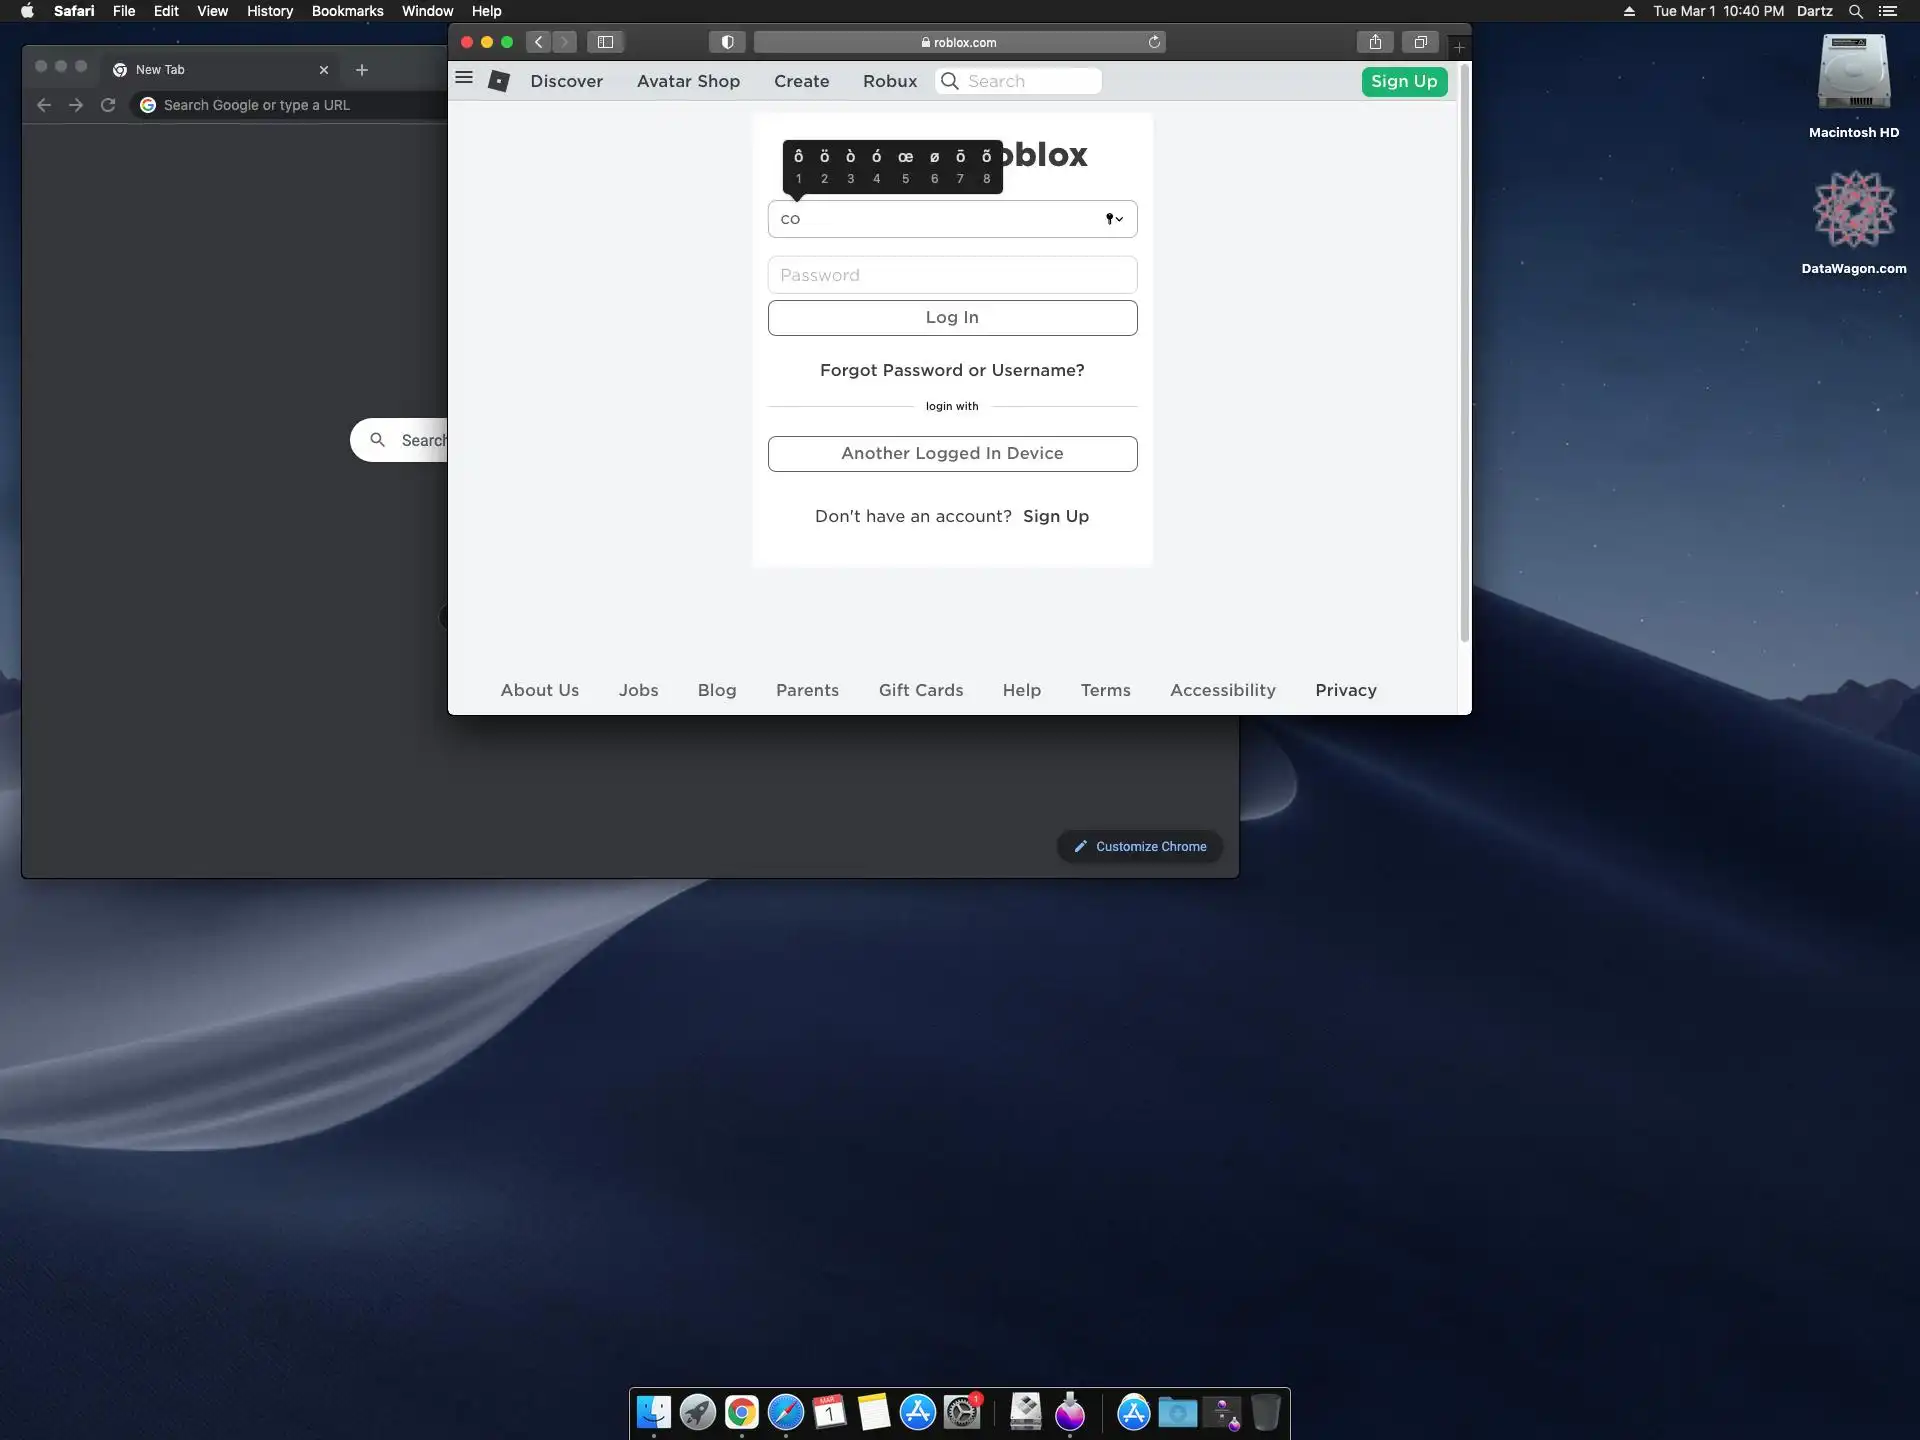Open the History menu

pyautogui.click(x=270, y=11)
